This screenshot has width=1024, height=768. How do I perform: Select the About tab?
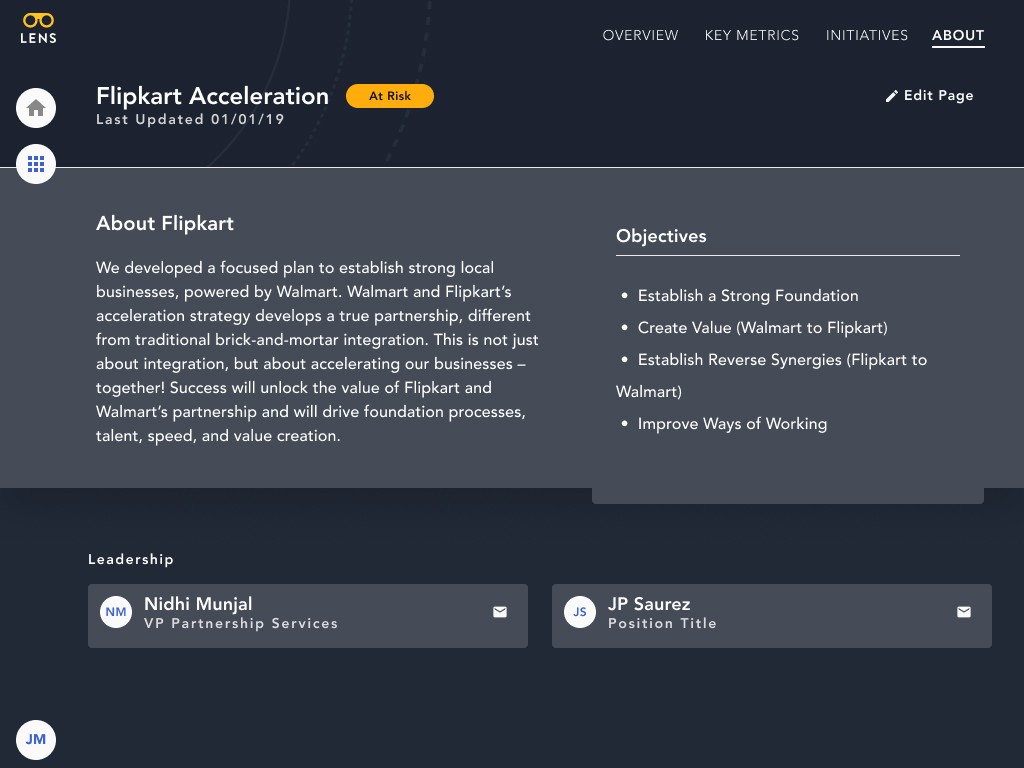(958, 36)
